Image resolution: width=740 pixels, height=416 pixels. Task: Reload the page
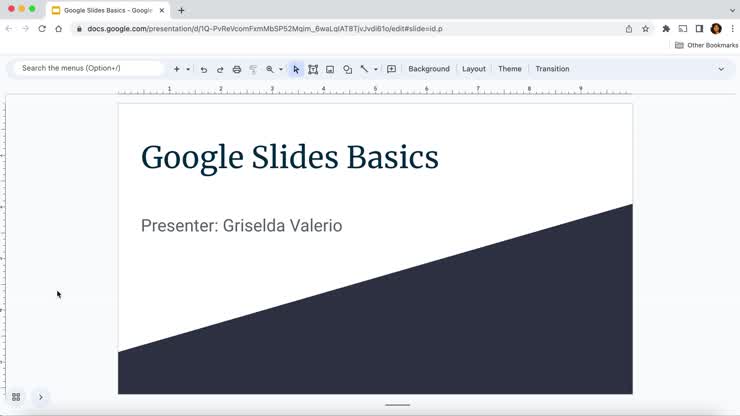point(42,29)
